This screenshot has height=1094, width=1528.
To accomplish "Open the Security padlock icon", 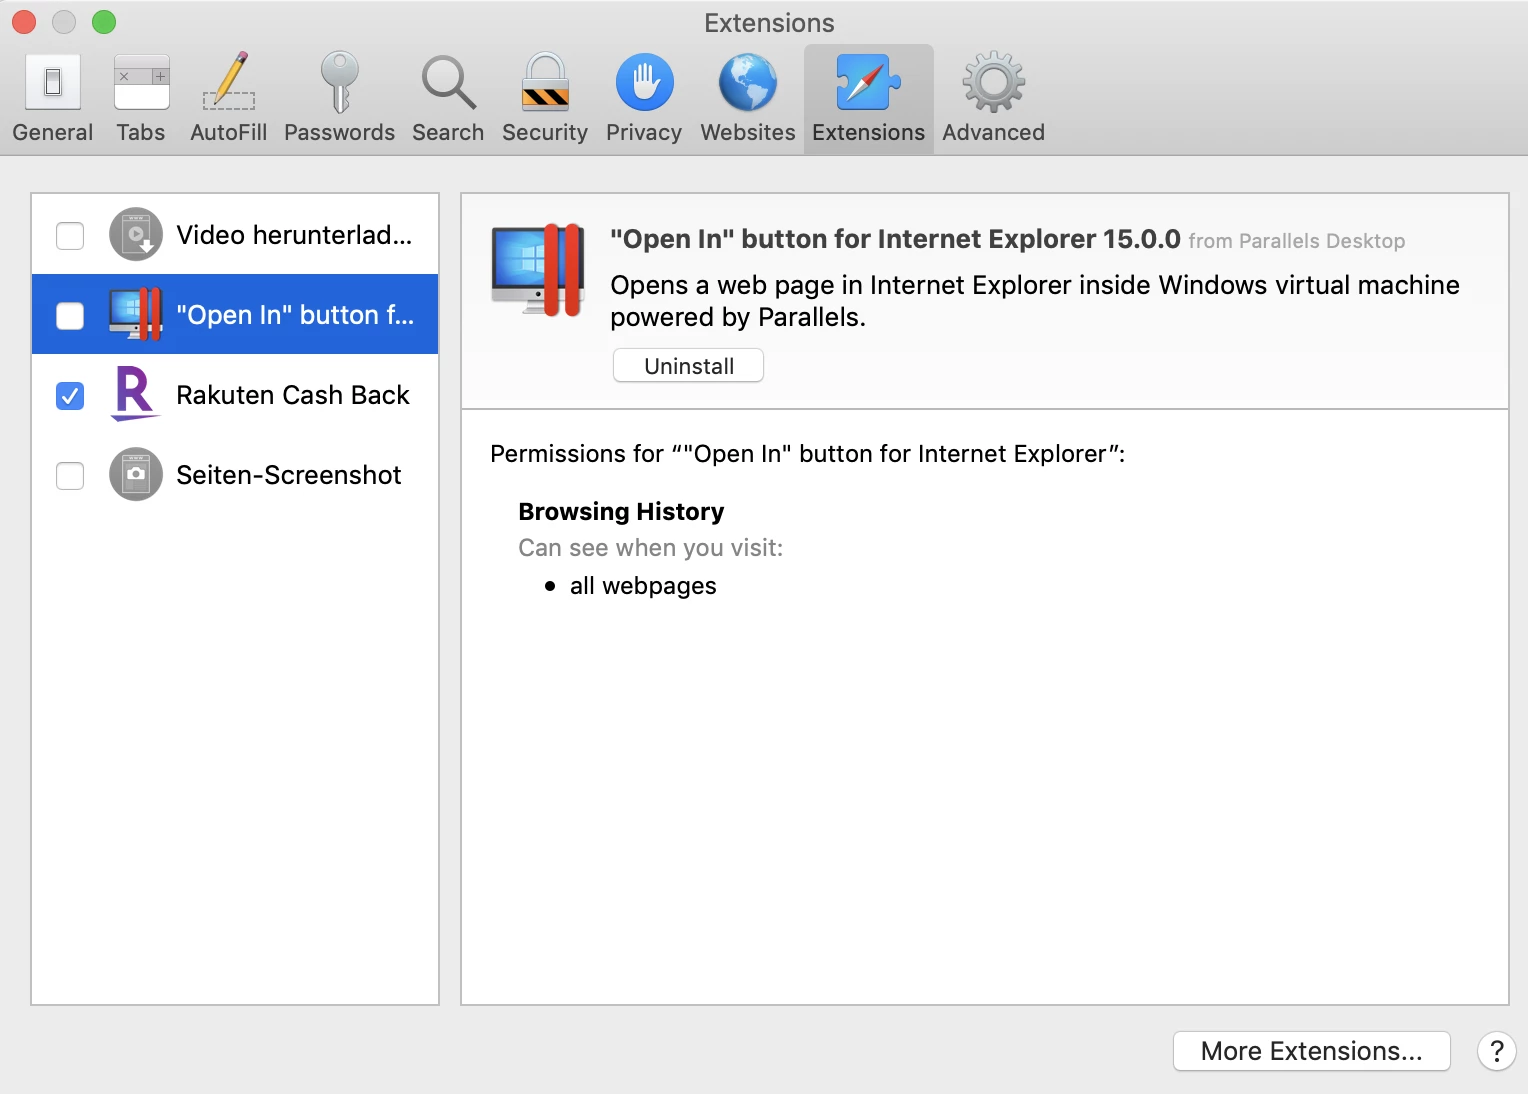I will [545, 82].
